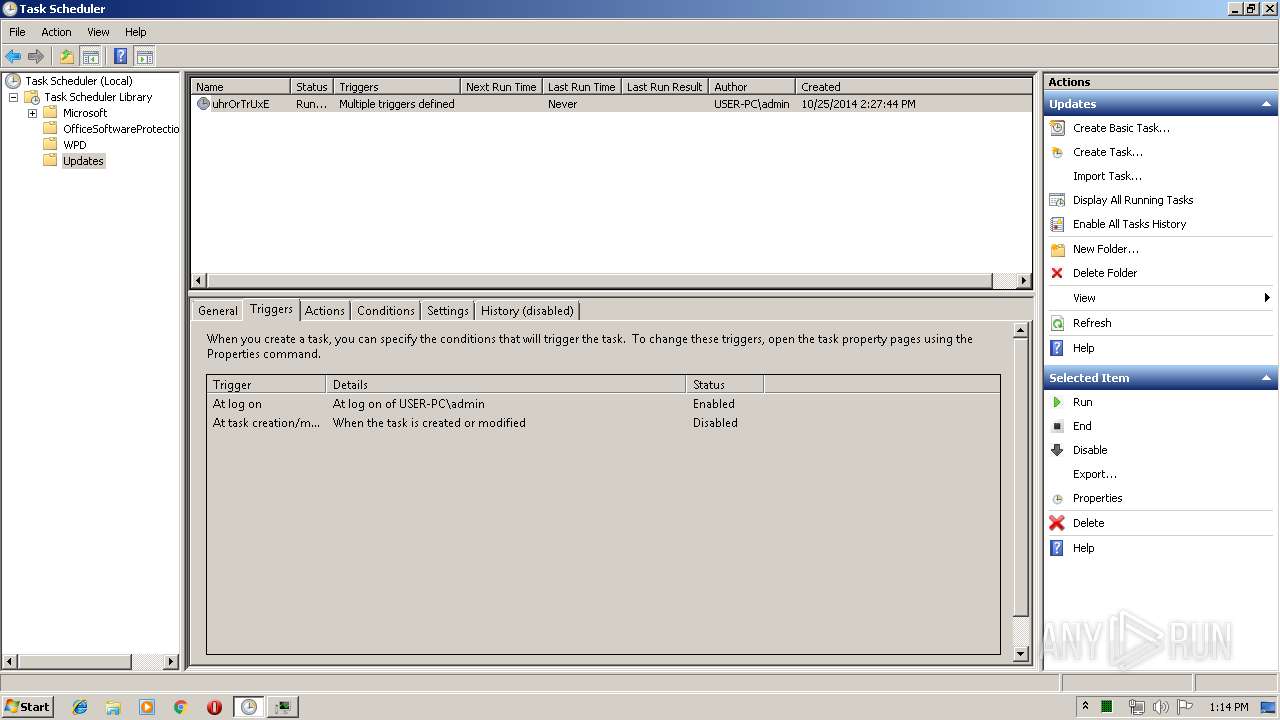Select the WPD folder in tree
Viewport: 1280px width, 720px height.
(75, 145)
